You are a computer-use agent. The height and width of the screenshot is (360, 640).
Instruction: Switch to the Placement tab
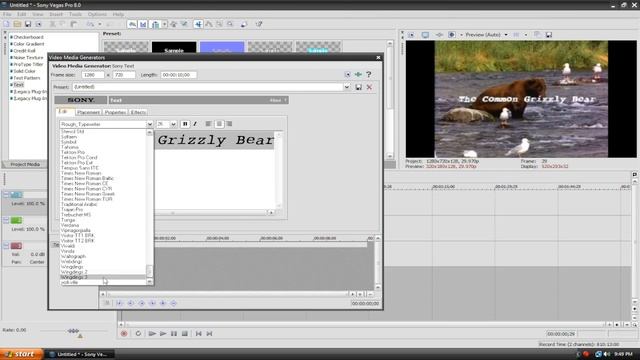88,112
